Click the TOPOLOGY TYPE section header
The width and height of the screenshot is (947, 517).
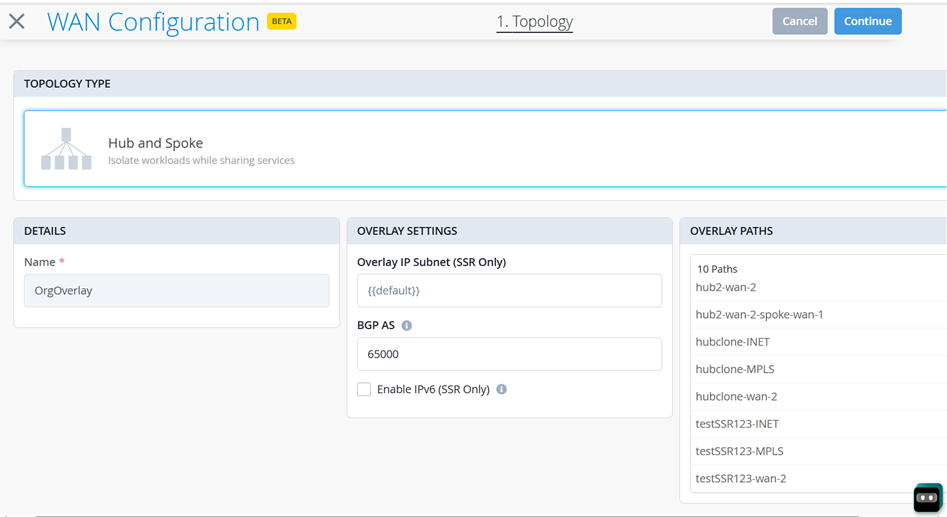480,83
